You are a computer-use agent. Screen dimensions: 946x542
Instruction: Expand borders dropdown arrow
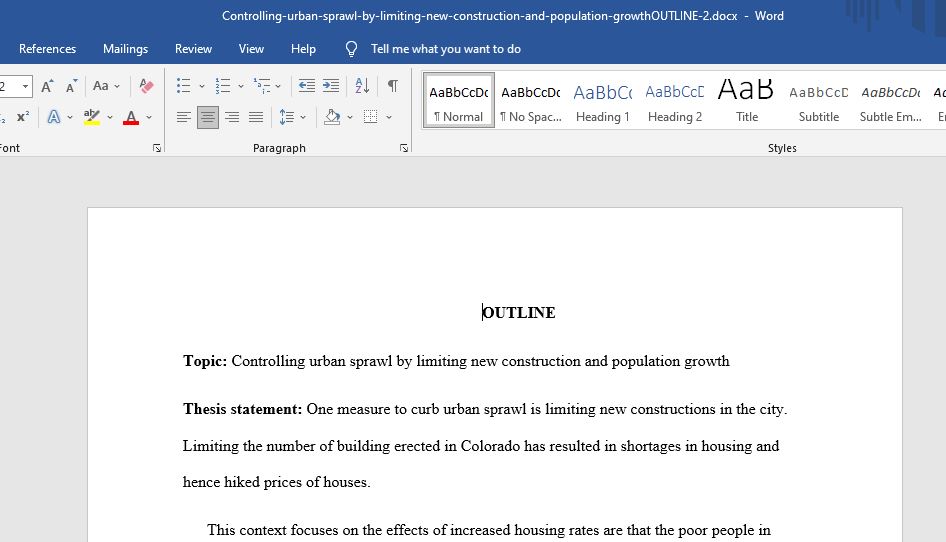click(389, 117)
